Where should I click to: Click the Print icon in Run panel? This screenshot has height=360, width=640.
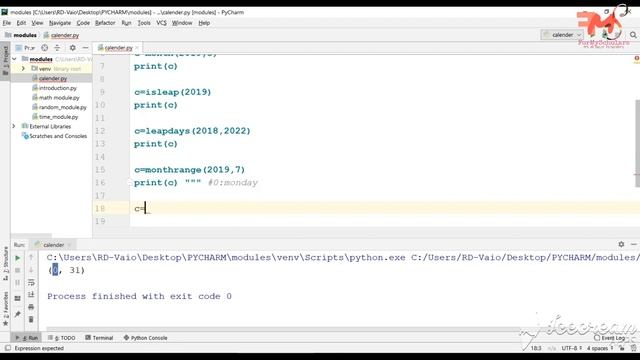click(x=31, y=307)
